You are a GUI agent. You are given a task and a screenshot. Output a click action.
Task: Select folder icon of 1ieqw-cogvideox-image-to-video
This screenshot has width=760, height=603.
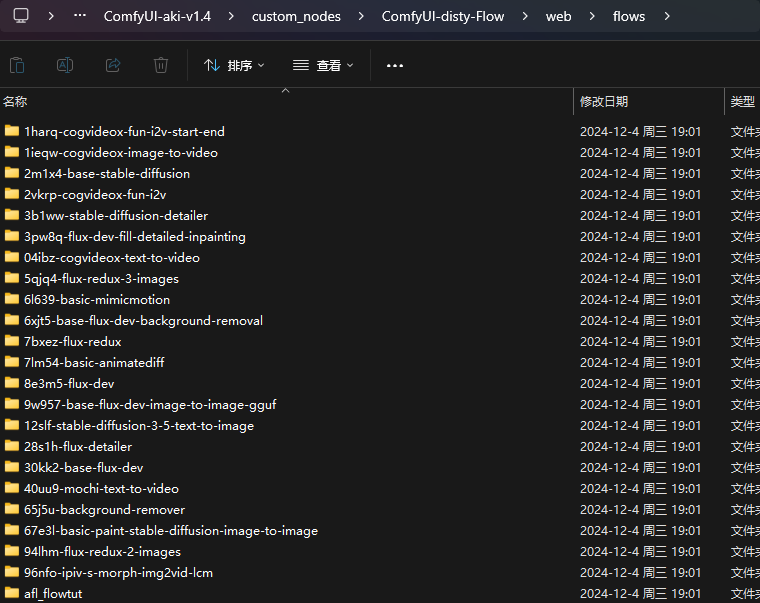click(x=12, y=152)
